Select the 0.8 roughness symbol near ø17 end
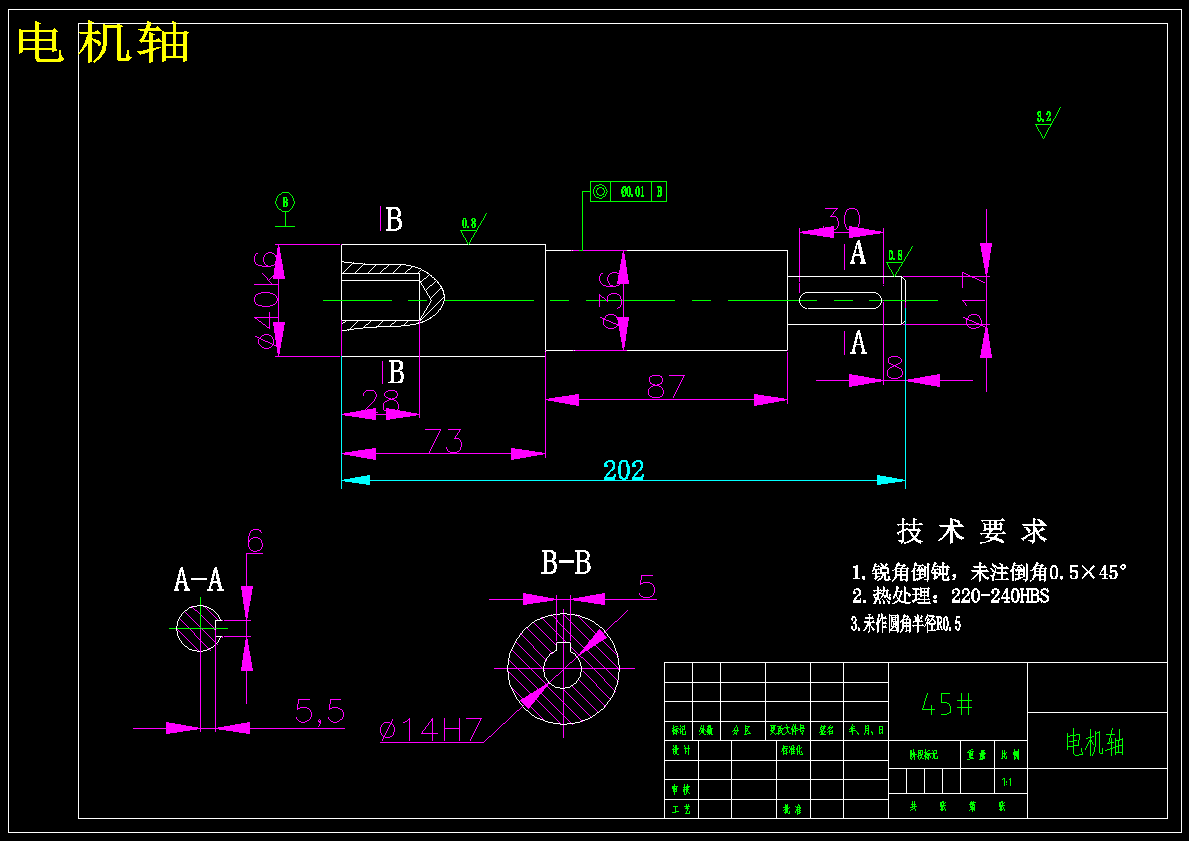Screen dimensions: 1189x841 [898, 262]
